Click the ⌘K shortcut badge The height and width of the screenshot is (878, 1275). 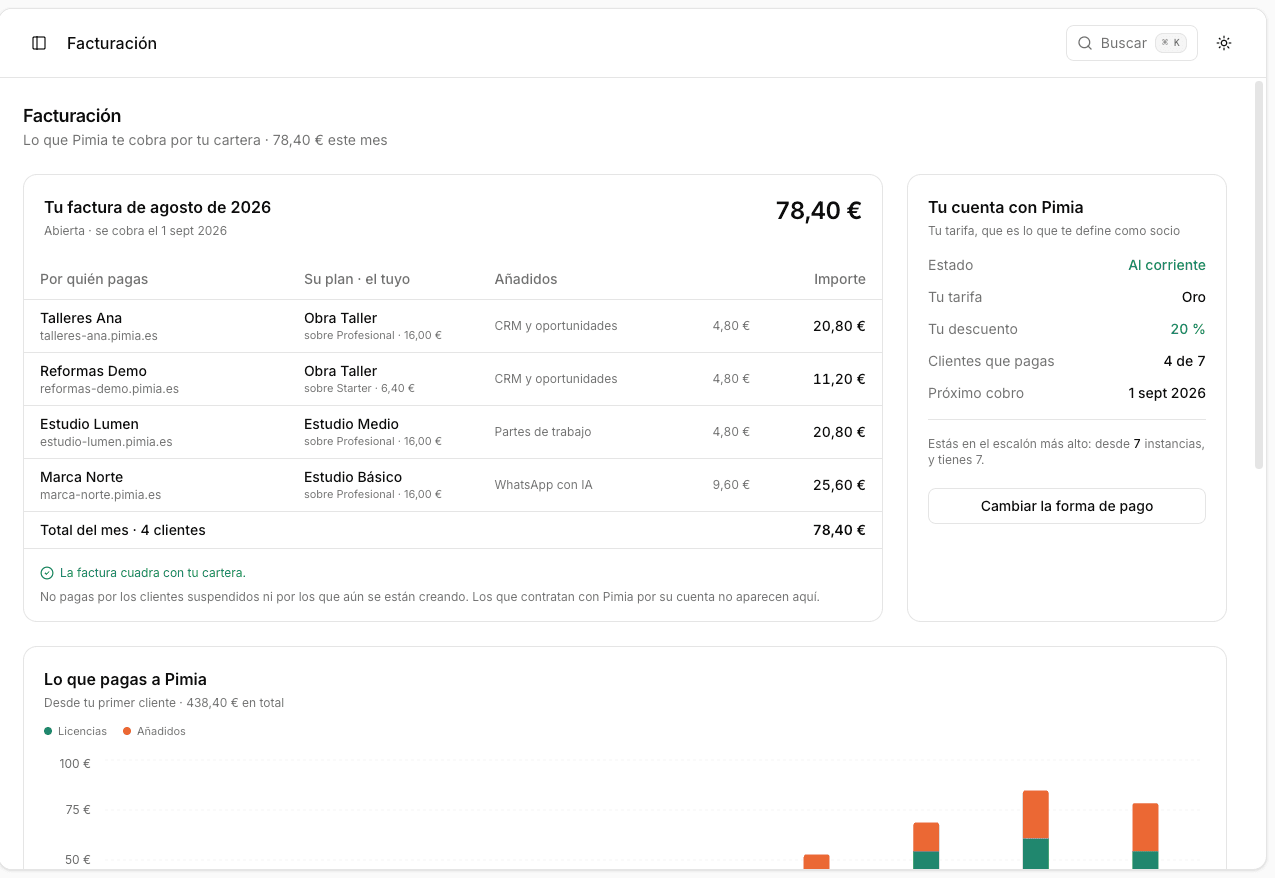[1170, 43]
